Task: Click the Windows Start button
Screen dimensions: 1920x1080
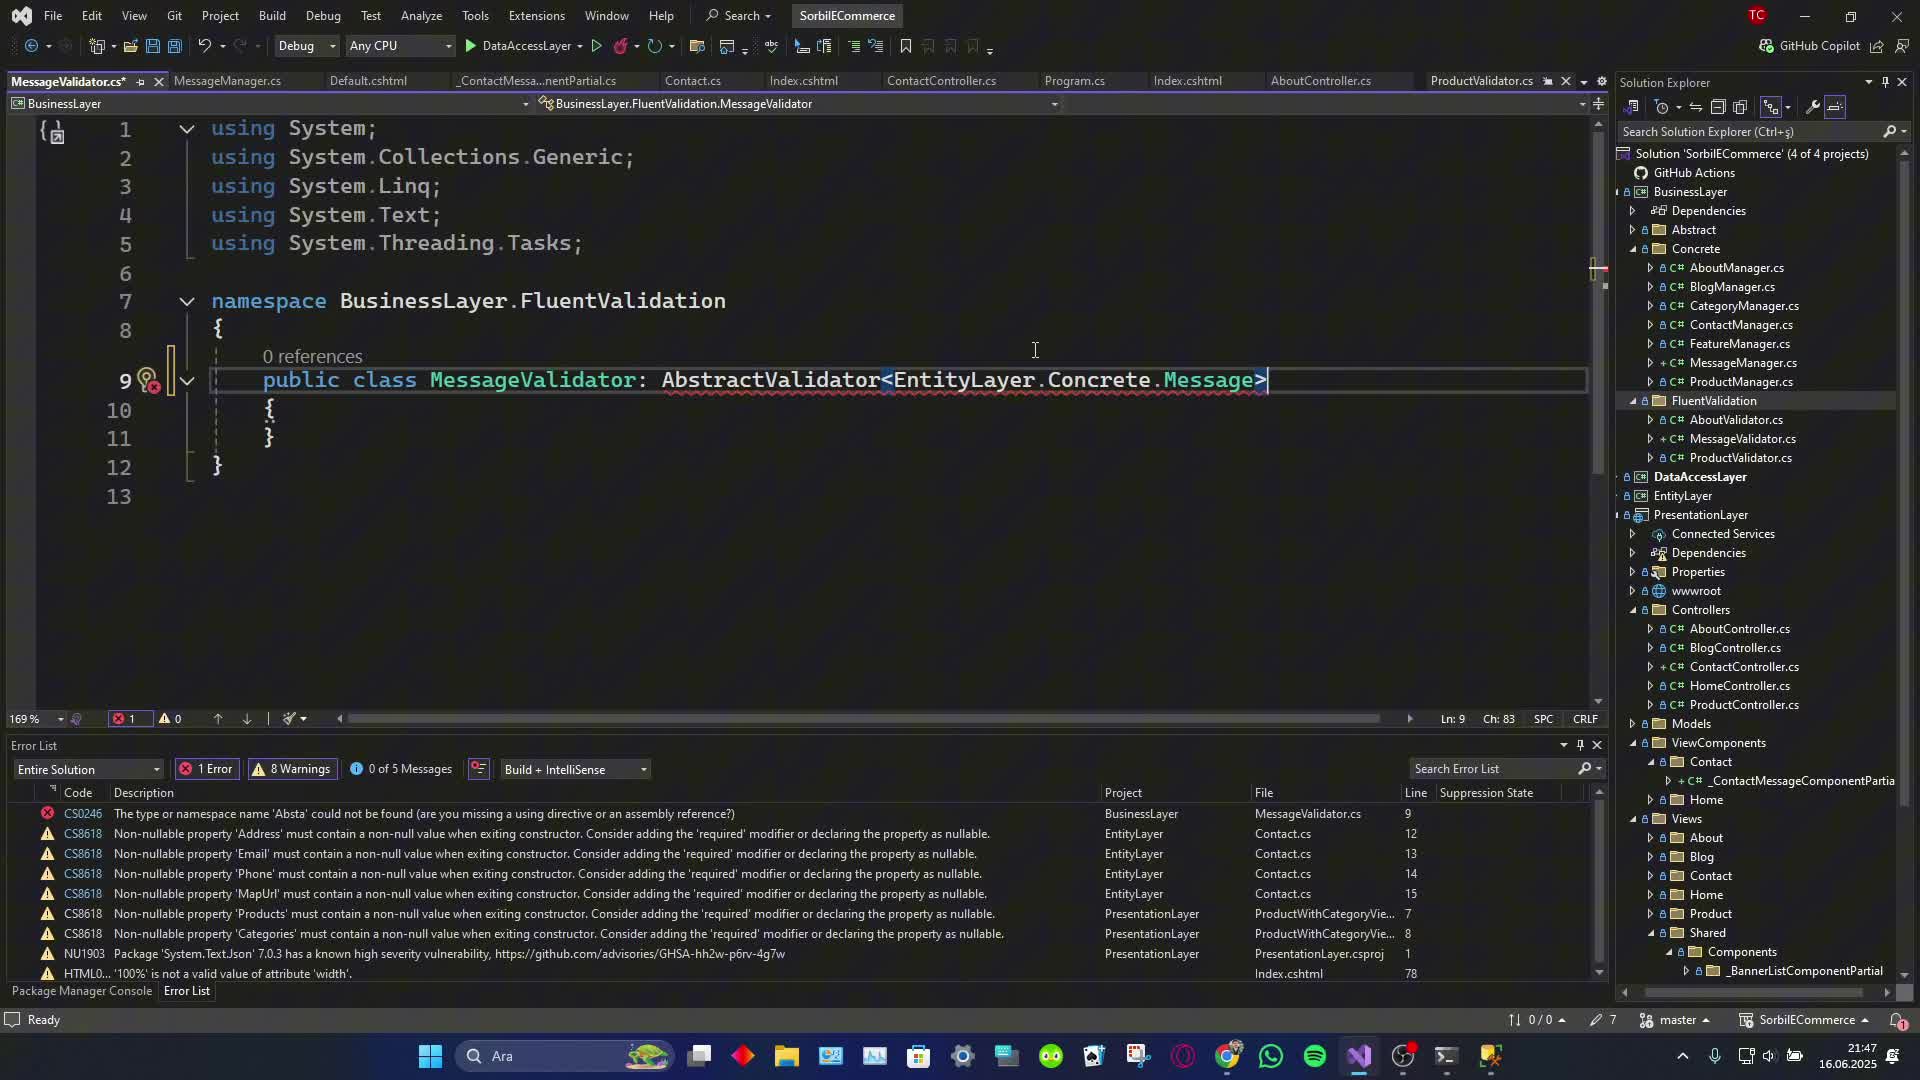Action: pos(430,1056)
